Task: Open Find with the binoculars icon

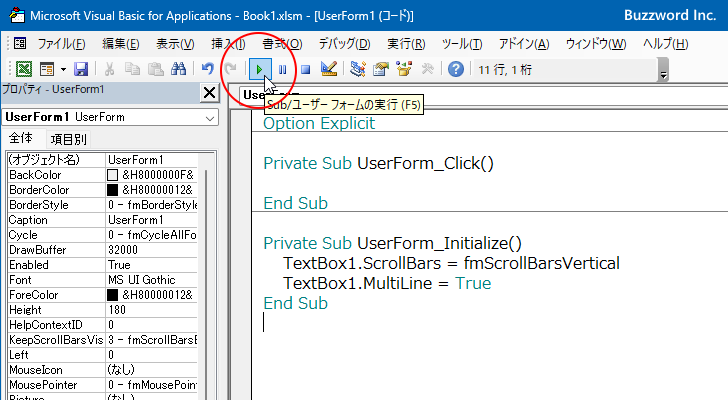Action: (178, 70)
